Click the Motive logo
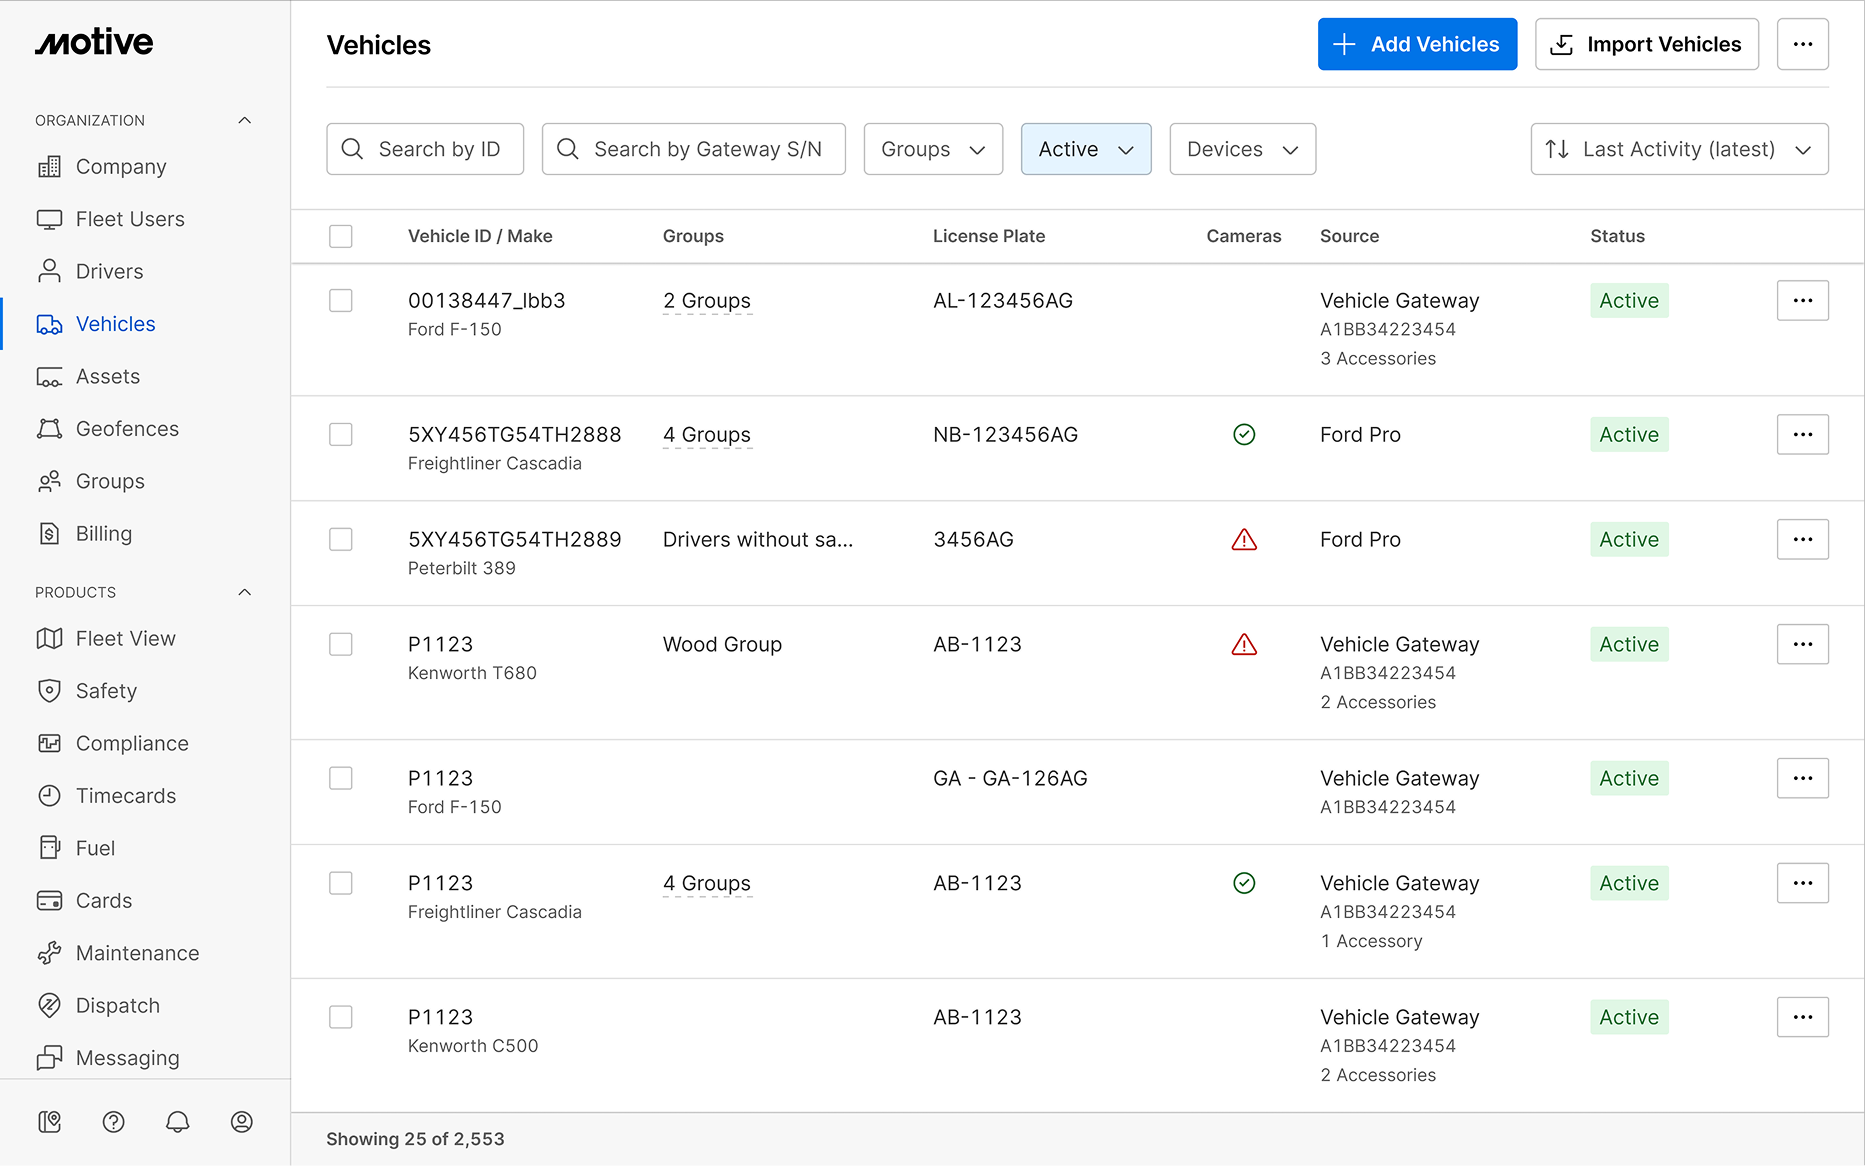 click(94, 42)
